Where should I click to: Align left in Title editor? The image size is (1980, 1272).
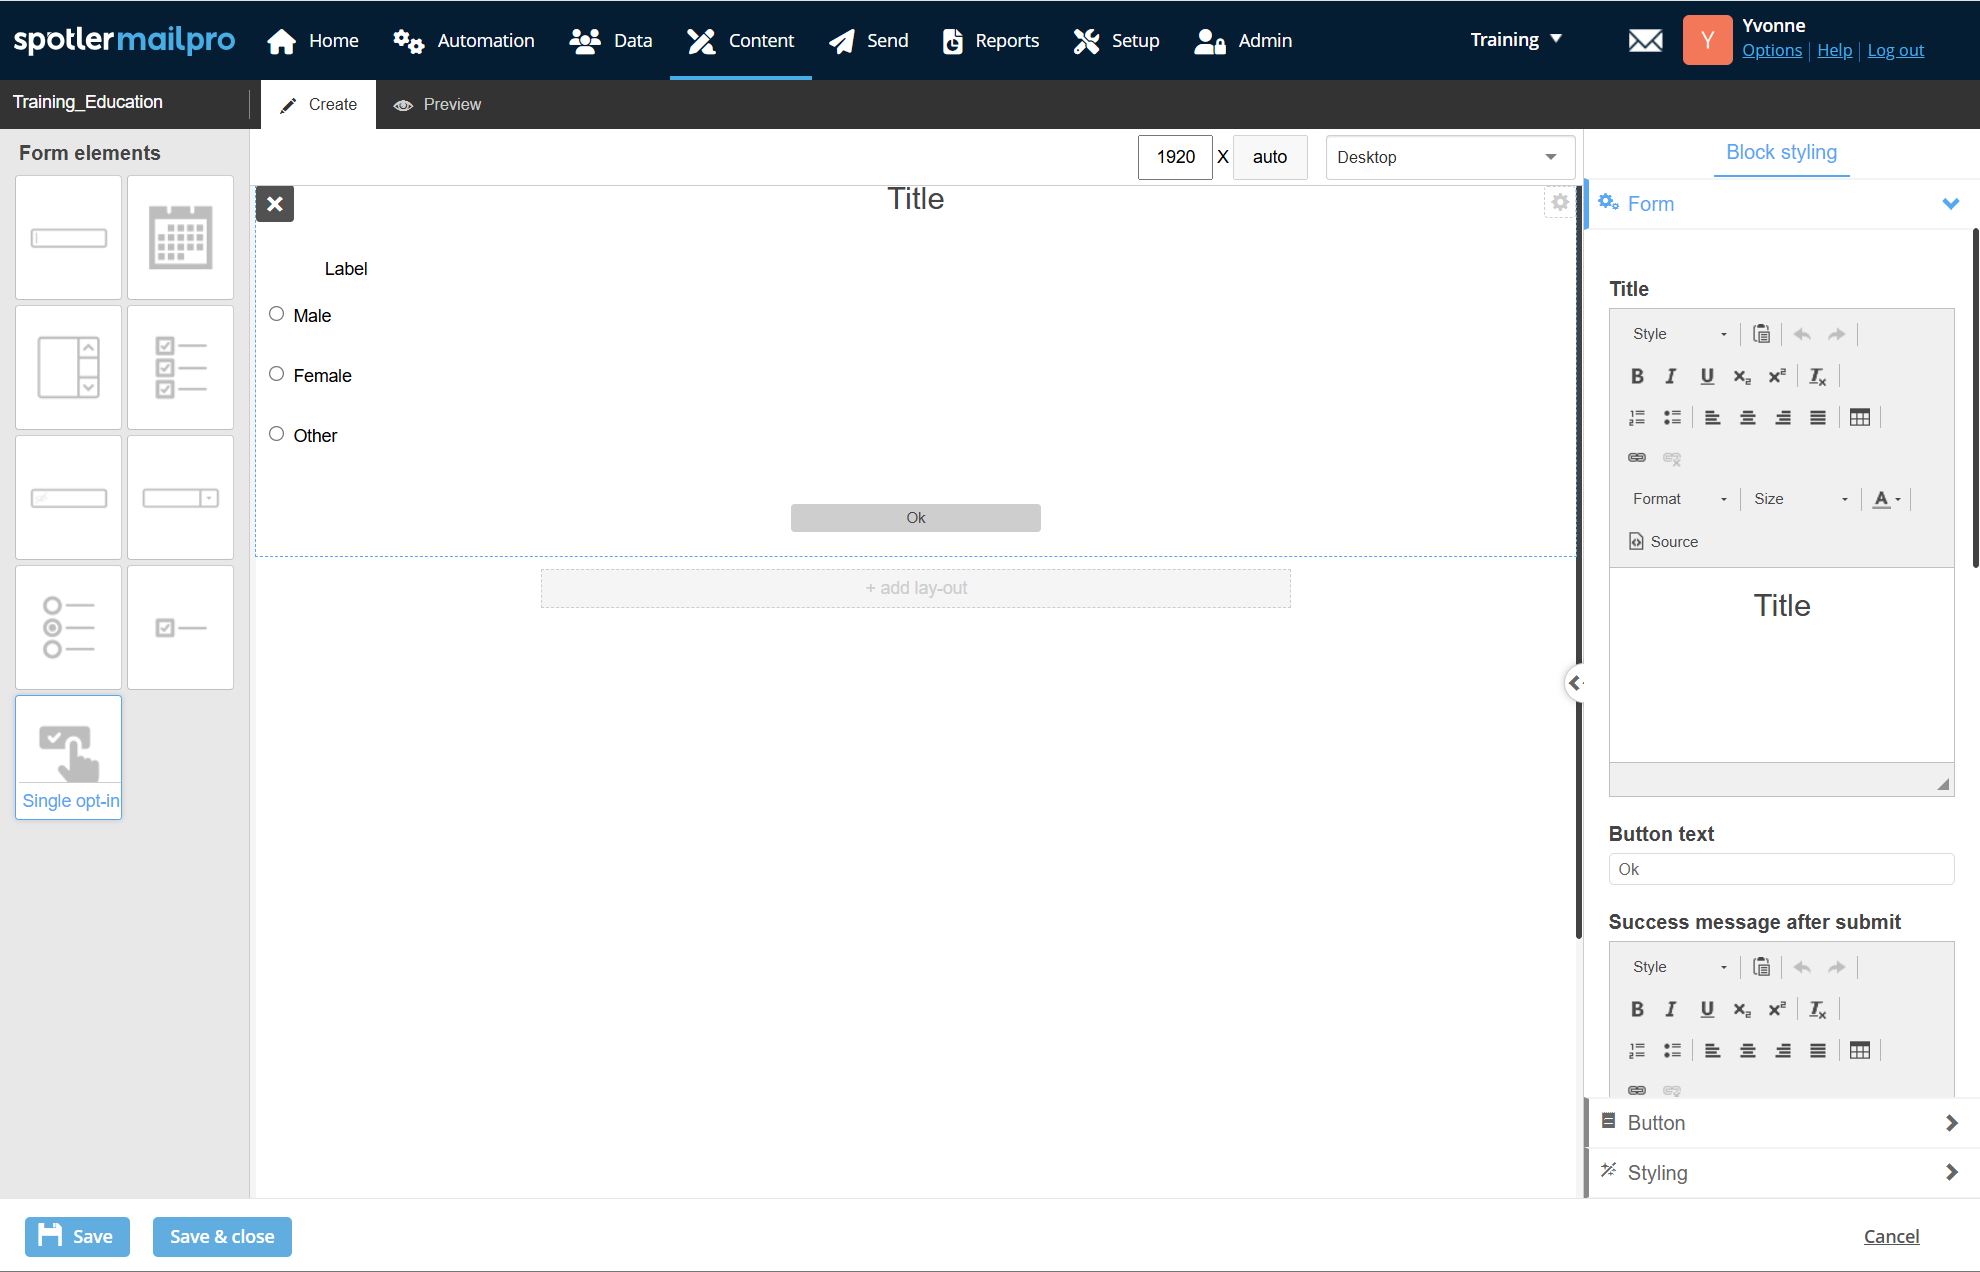coord(1713,418)
